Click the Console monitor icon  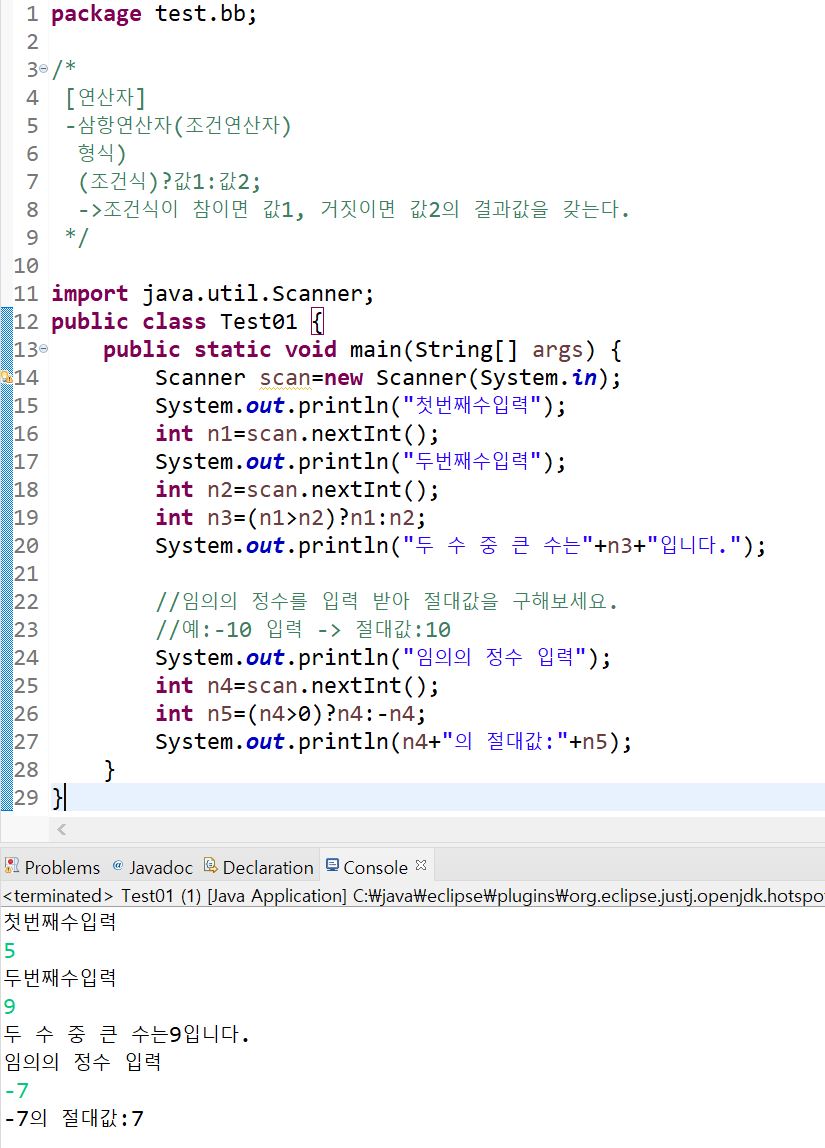pyautogui.click(x=332, y=865)
